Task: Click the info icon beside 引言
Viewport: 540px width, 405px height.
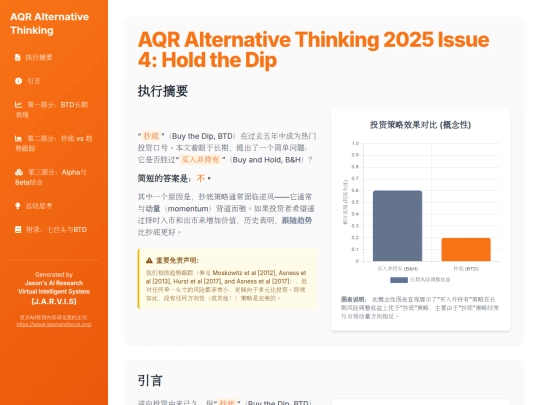Action: click(18, 81)
